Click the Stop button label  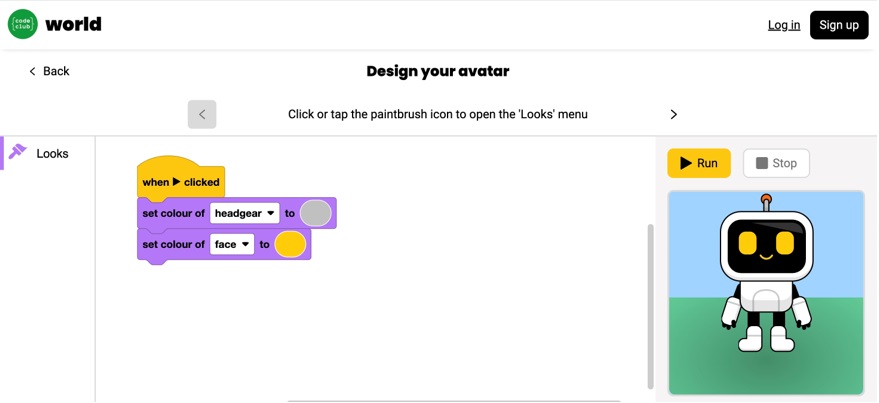(784, 163)
